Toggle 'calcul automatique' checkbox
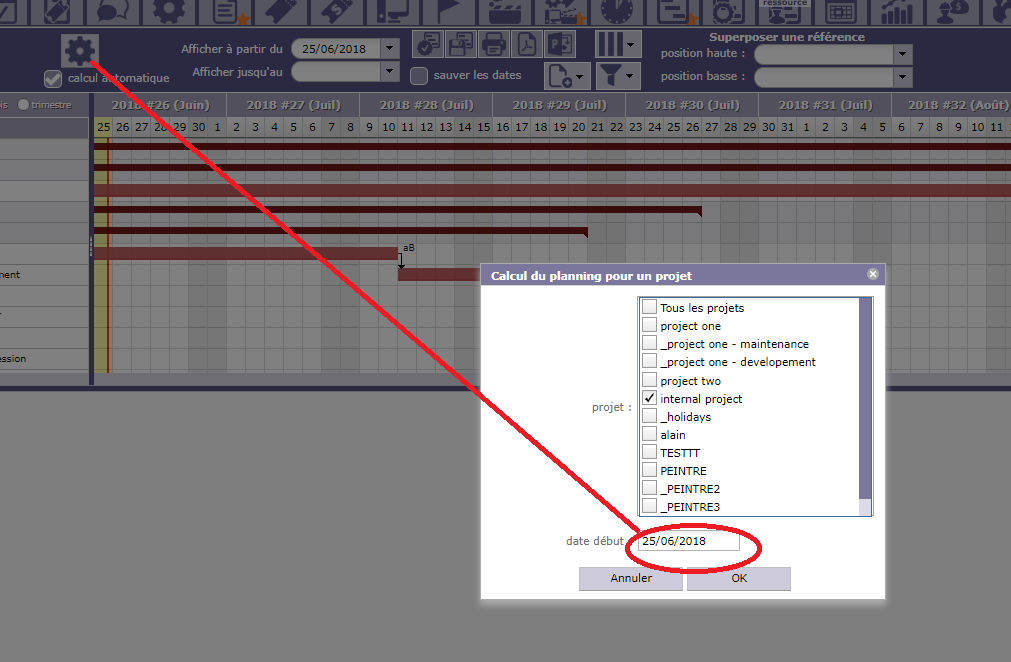This screenshot has height=662, width=1011. [x=53, y=79]
